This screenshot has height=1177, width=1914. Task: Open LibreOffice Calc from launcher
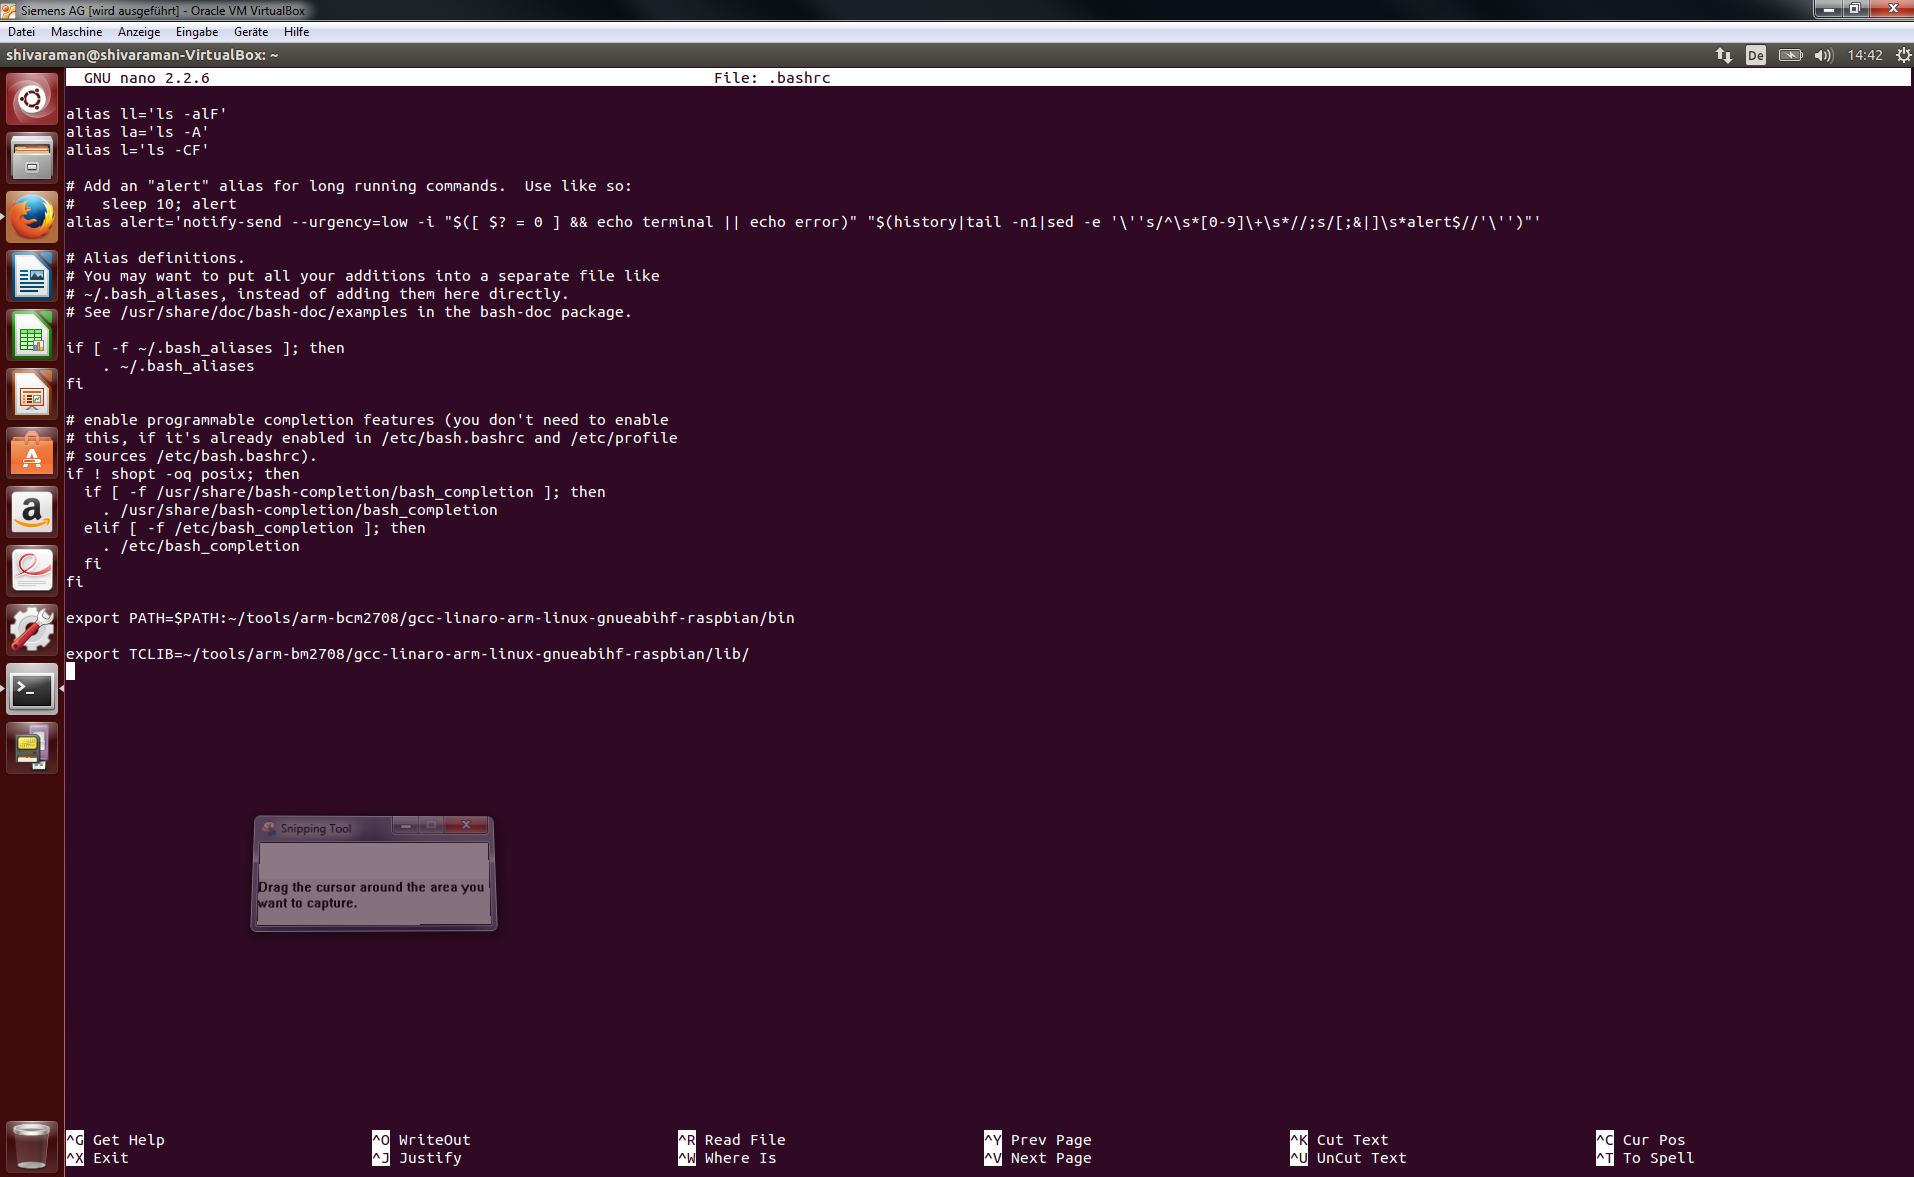(32, 335)
